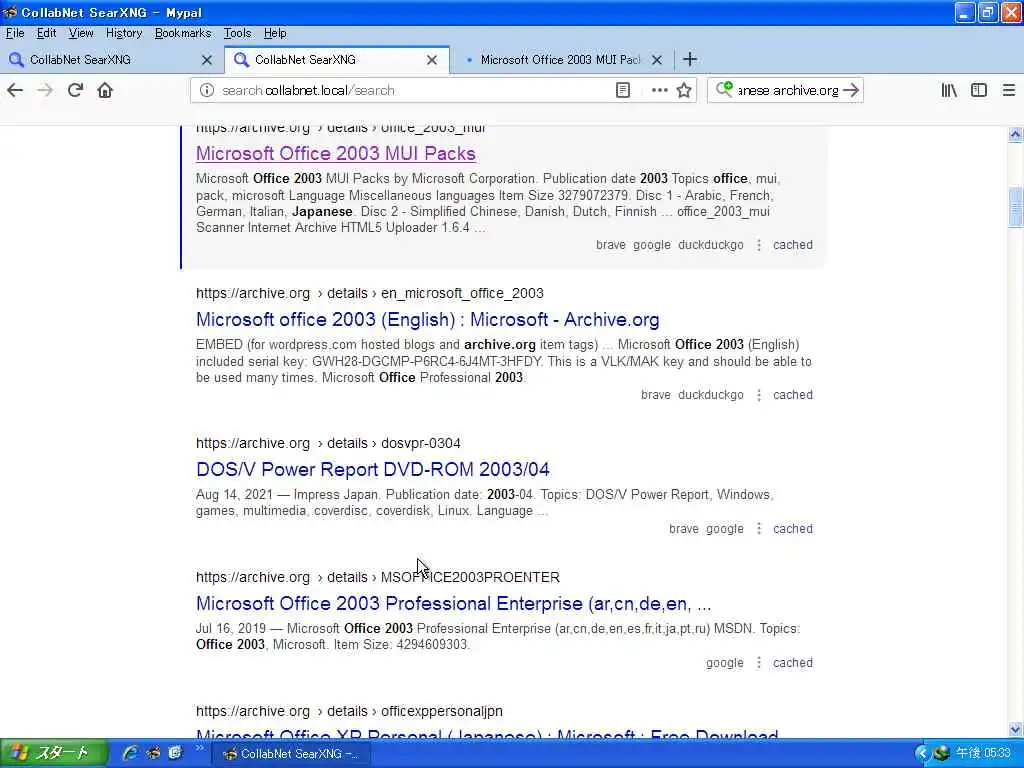Click brave engine on MUI Packs result
This screenshot has width=1024, height=768.
click(x=611, y=245)
